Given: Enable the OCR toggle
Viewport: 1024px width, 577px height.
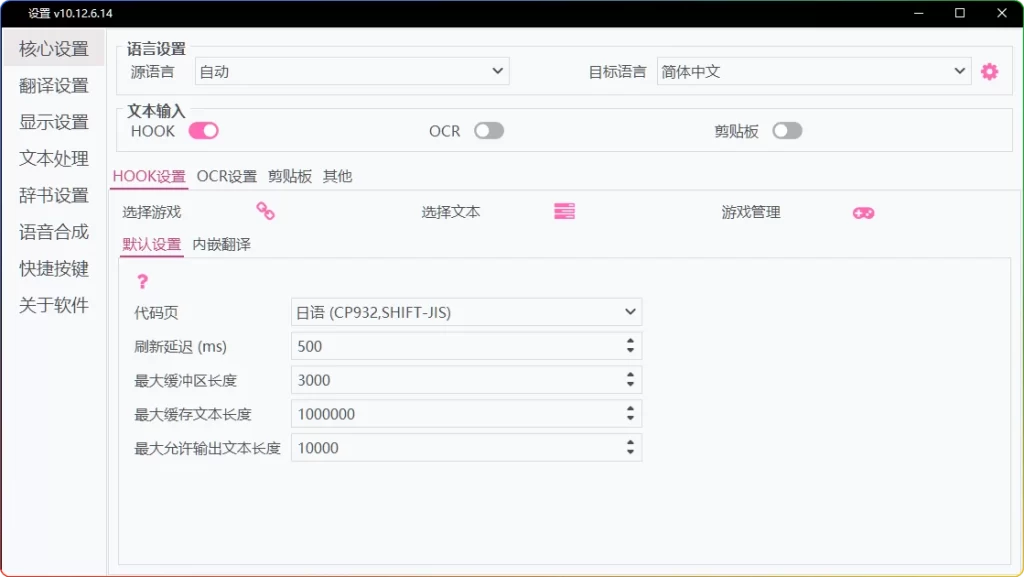Looking at the screenshot, I should (489, 131).
